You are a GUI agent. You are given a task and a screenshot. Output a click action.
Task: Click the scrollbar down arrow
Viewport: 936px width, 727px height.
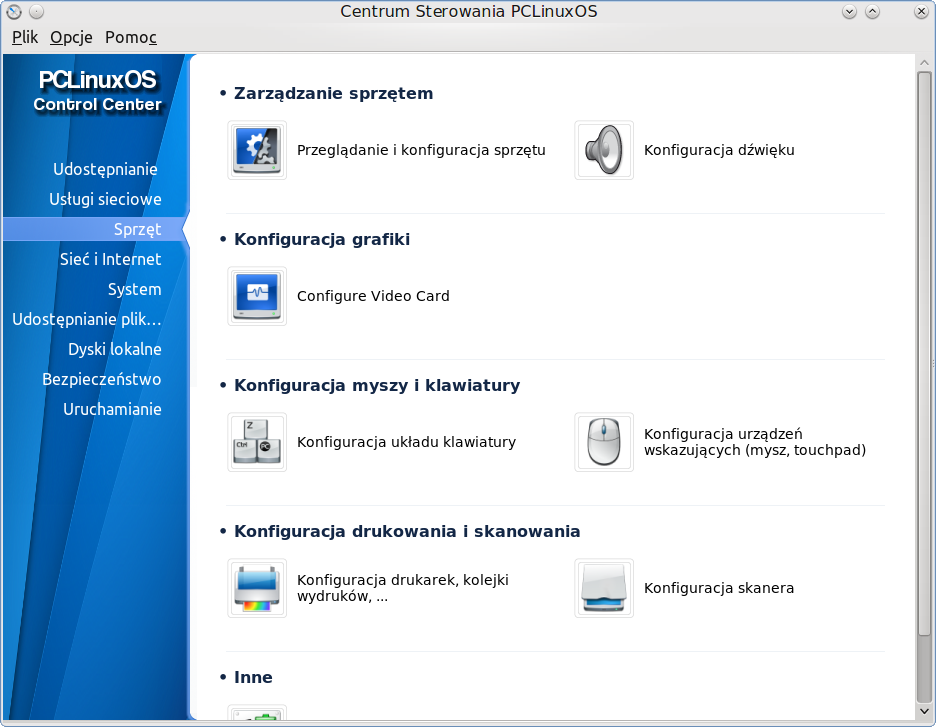[924, 711]
